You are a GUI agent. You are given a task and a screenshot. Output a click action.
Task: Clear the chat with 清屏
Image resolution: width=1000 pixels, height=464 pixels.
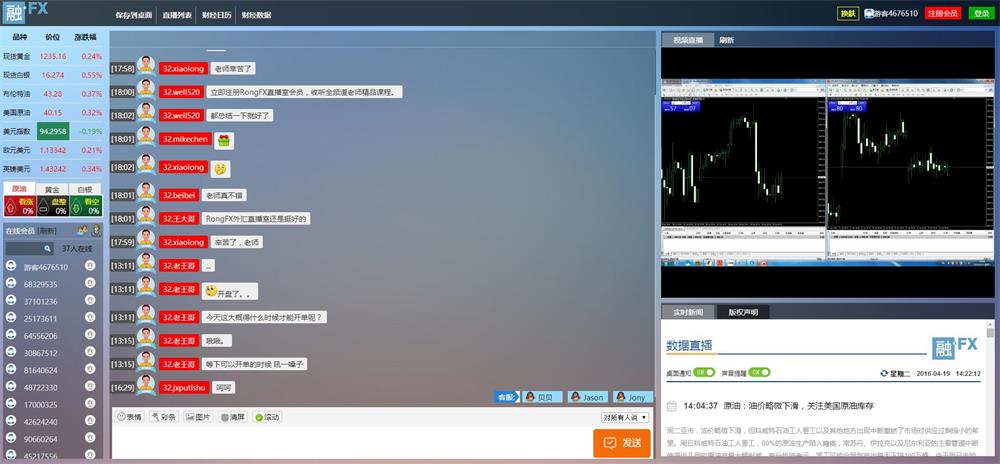232,417
